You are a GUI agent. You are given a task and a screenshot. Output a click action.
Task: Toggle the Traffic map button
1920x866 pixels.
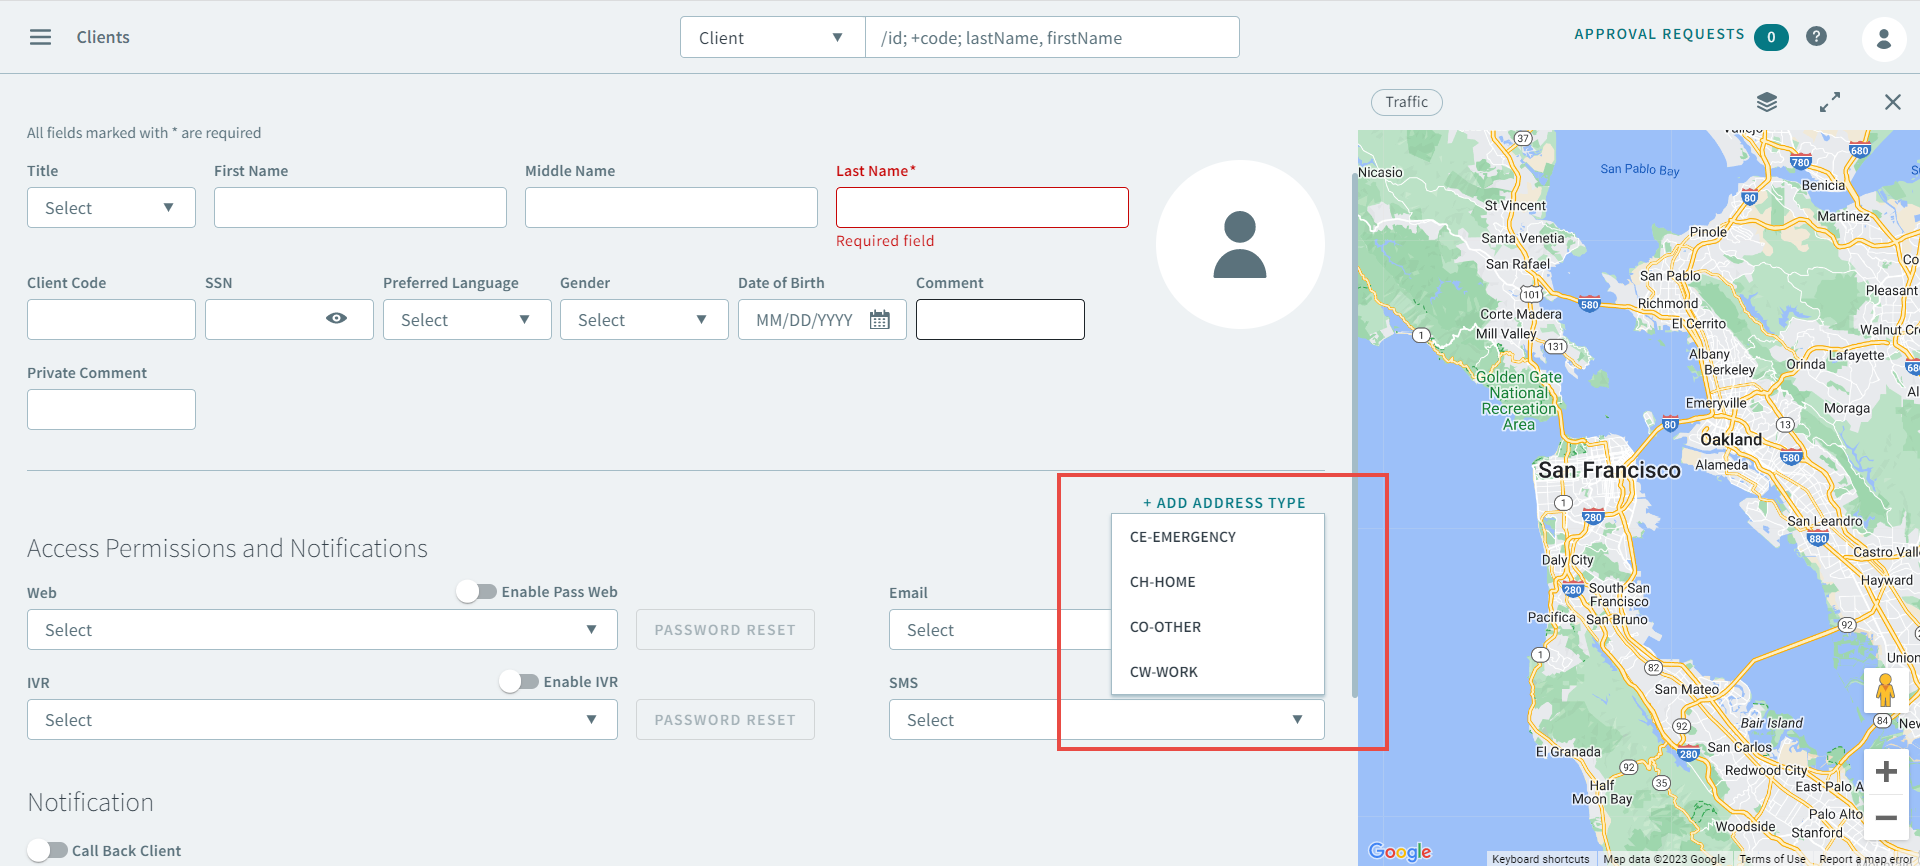coord(1406,102)
